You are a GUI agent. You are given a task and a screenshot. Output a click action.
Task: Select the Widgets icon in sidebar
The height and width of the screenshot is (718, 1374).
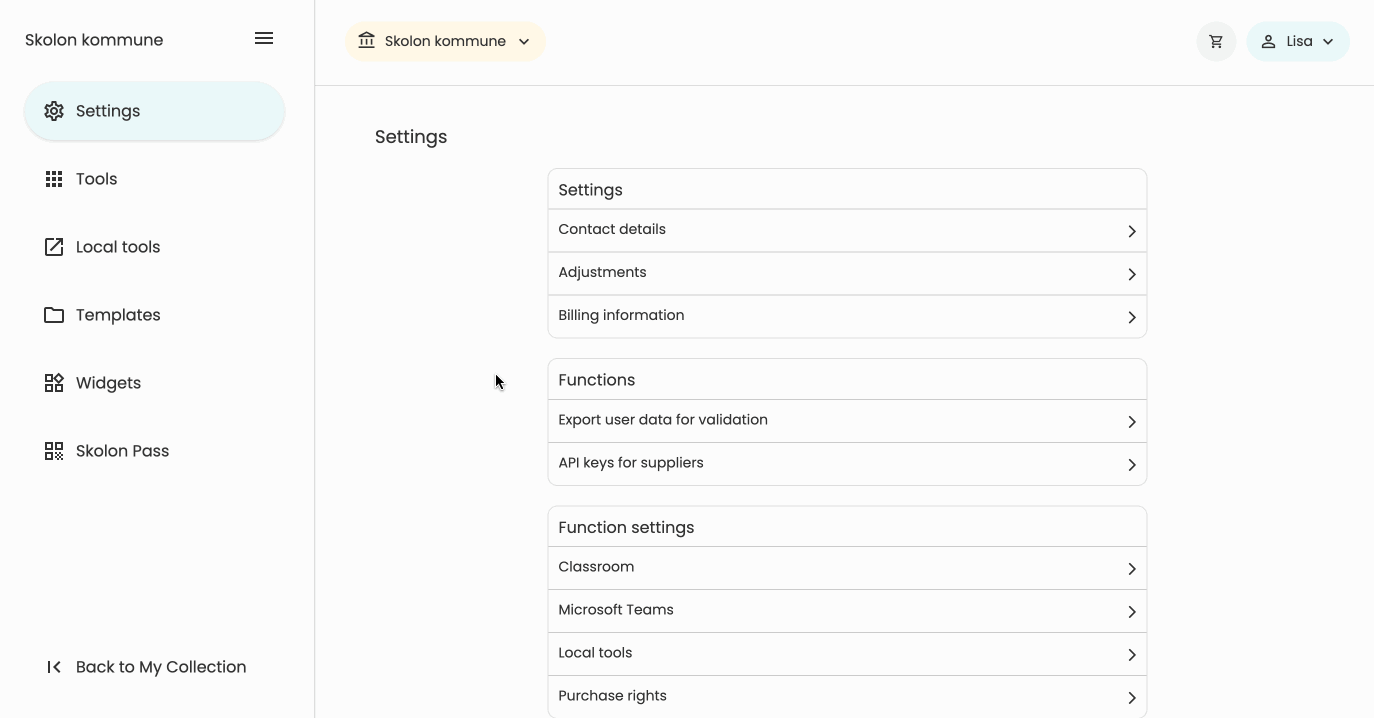pyautogui.click(x=54, y=382)
